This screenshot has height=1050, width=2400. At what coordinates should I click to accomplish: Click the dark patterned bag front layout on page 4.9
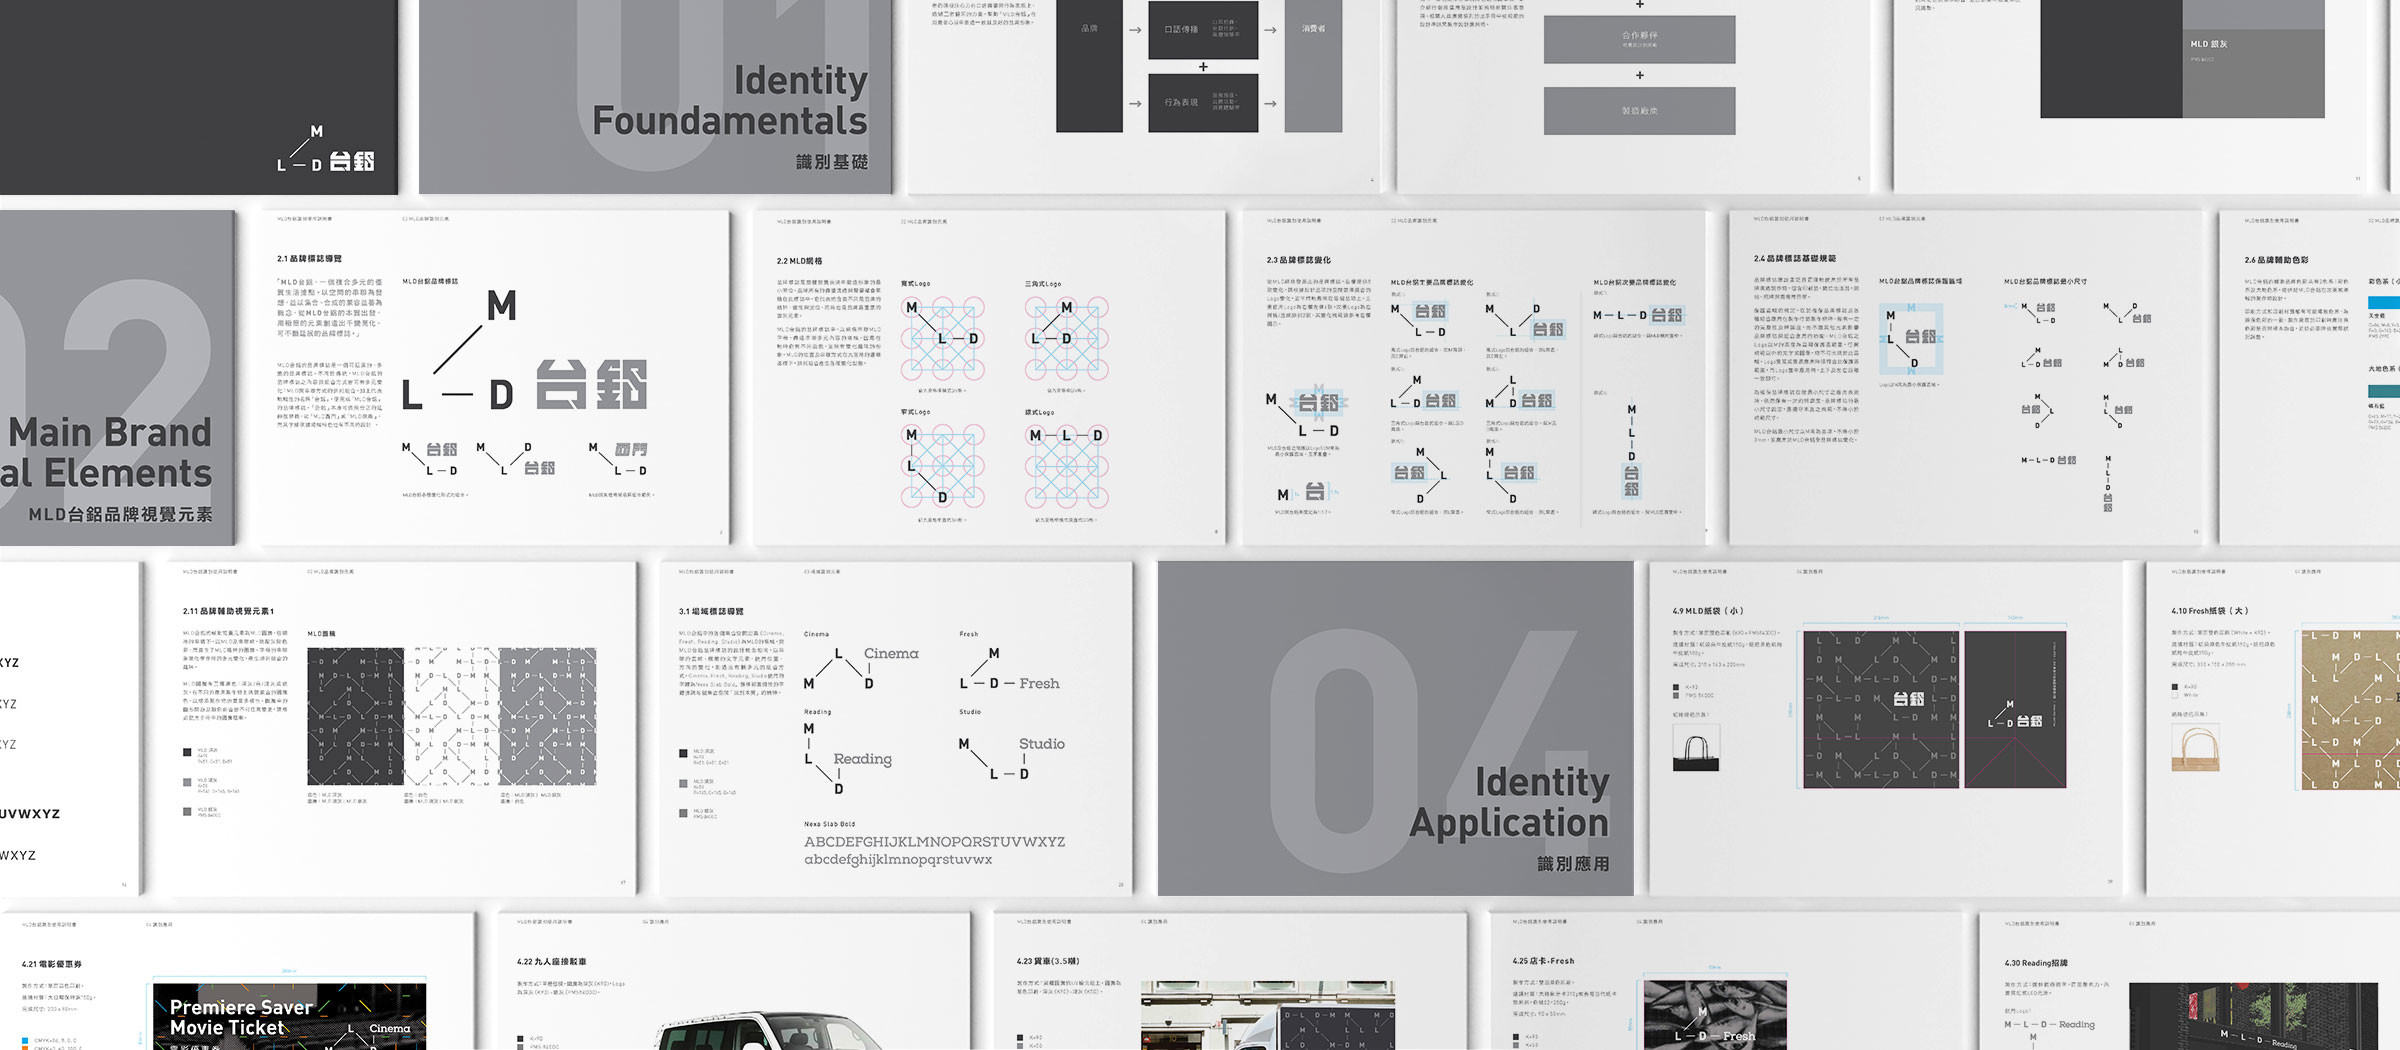1881,709
